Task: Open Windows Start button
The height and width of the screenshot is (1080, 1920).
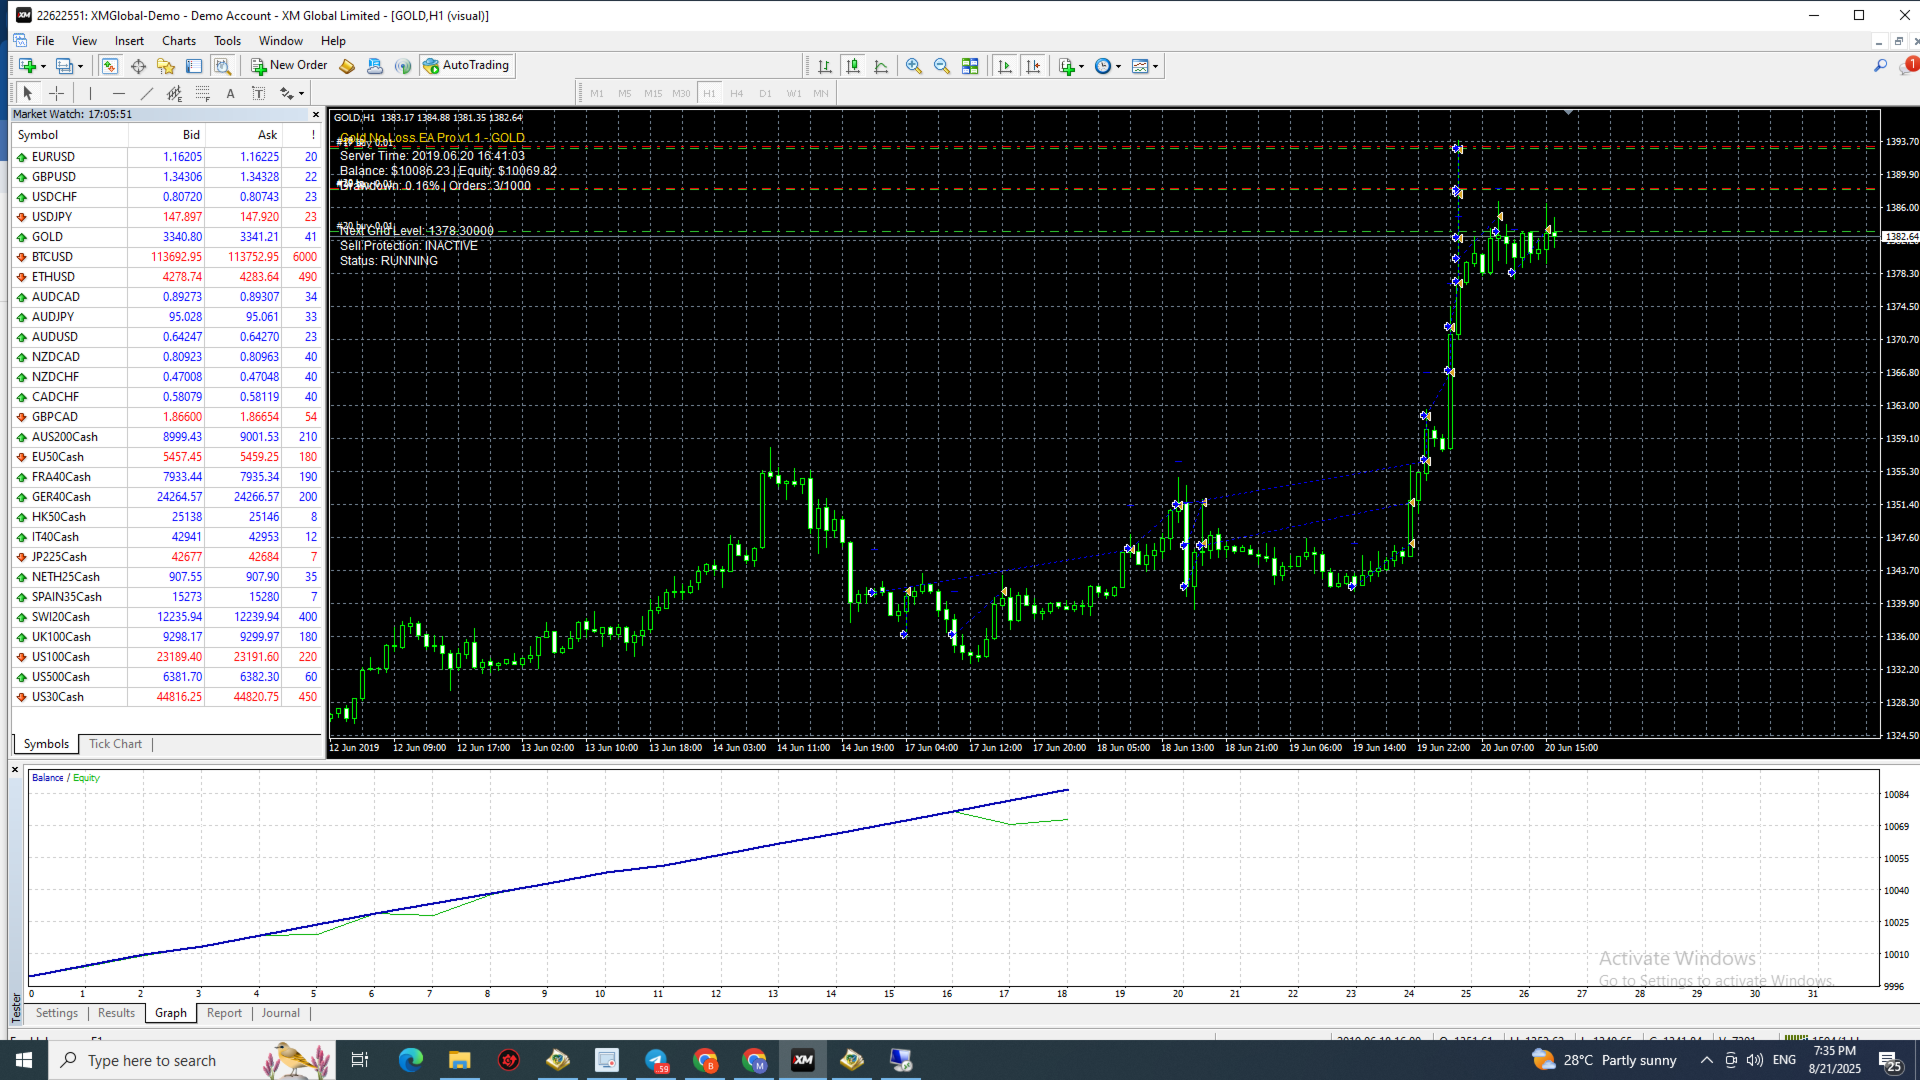Action: coord(24,1060)
